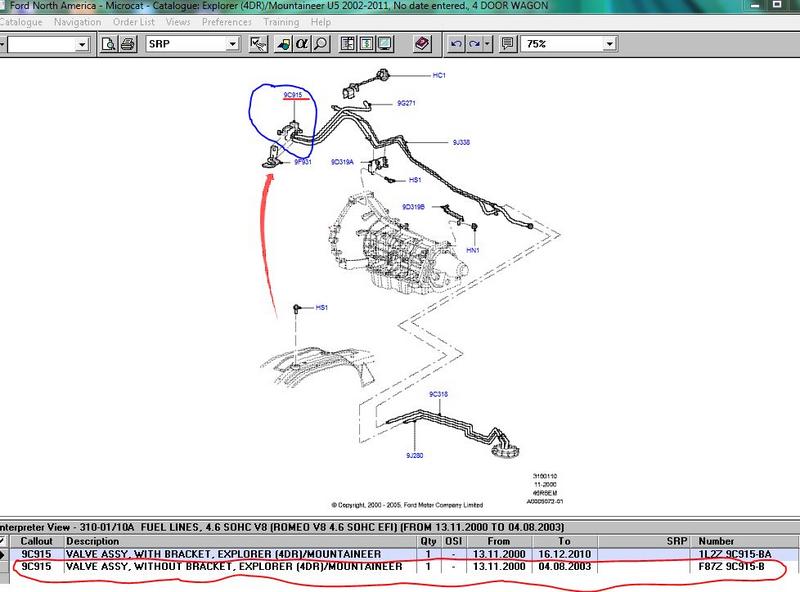Click the magnifying glass search icon
Image resolution: width=800 pixels, height=592 pixels.
pyautogui.click(x=320, y=44)
